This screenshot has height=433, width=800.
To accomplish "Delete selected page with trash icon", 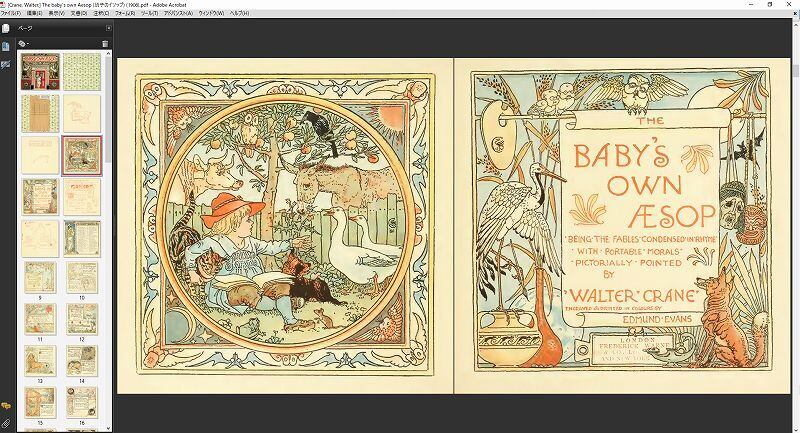I will point(104,44).
